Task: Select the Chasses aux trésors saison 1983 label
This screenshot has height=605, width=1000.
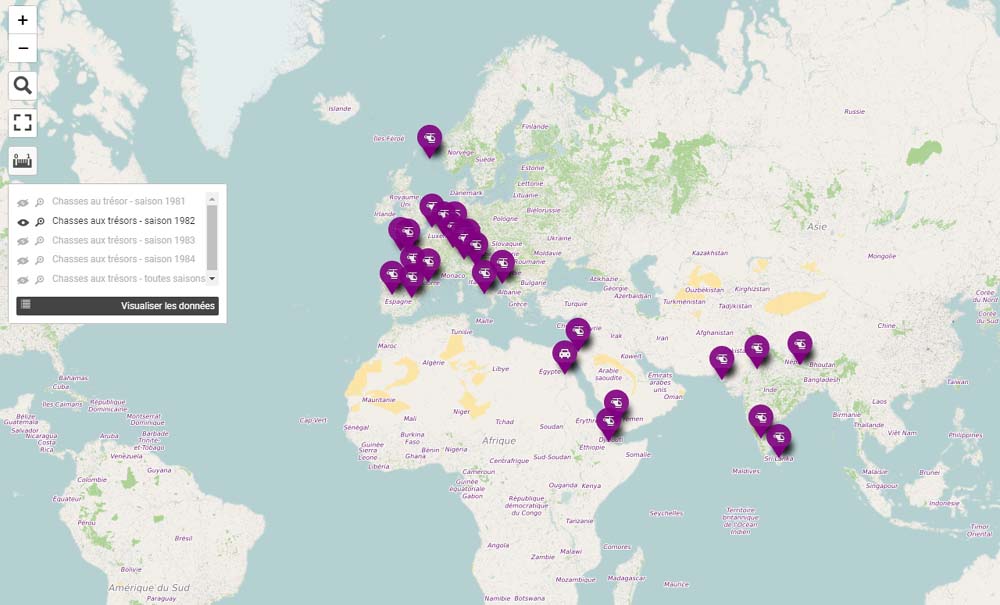Action: pos(123,240)
